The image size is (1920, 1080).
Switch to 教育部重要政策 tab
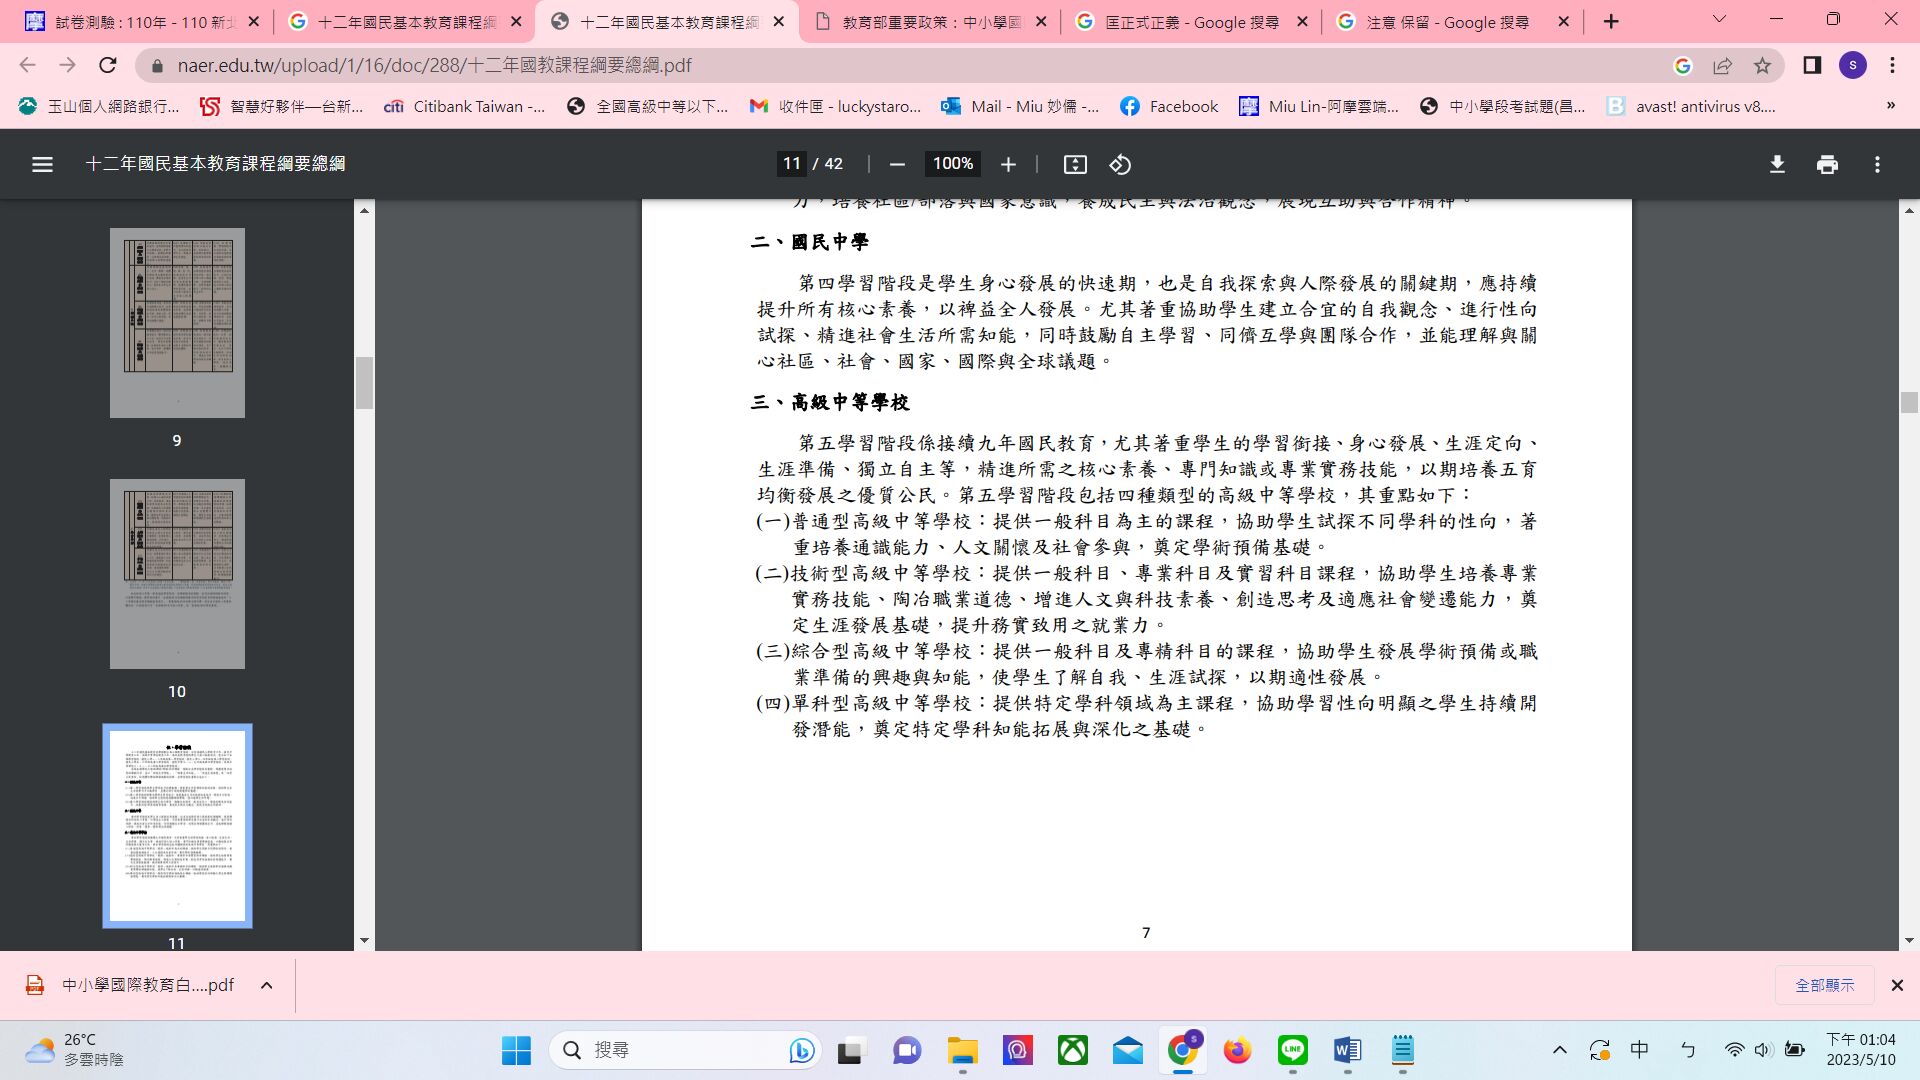(930, 21)
